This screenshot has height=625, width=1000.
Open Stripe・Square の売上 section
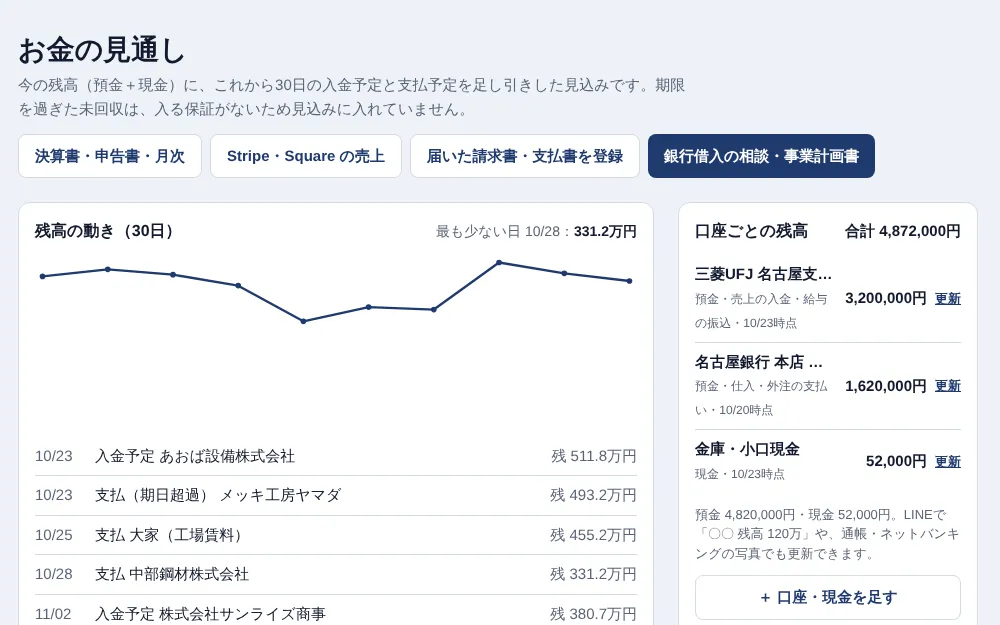(306, 156)
